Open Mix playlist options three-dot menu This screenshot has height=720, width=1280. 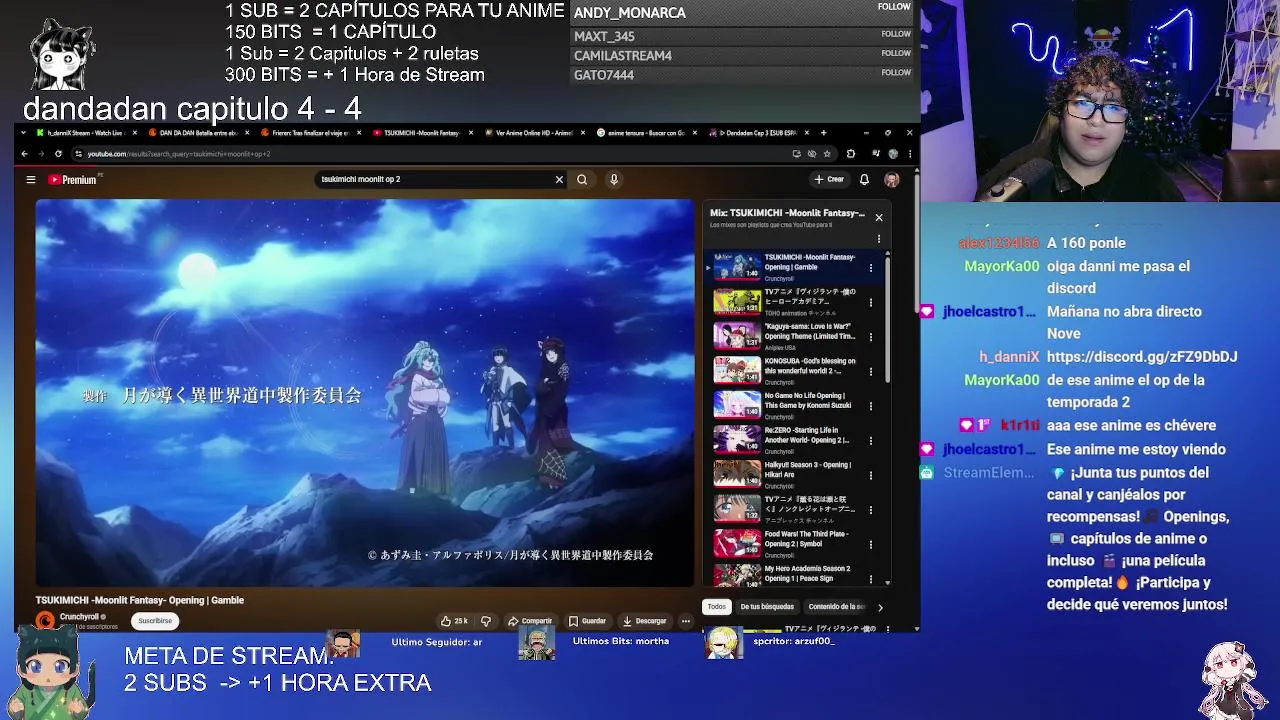tap(879, 239)
